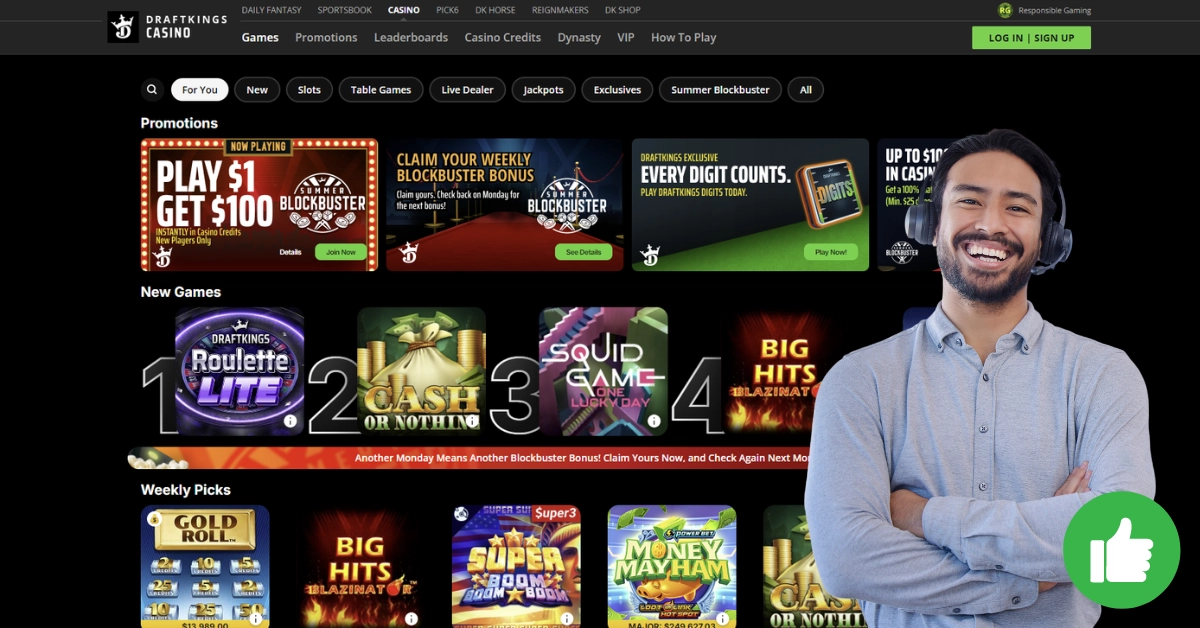Click Play Now on Every Digit Counts promo

click(831, 252)
